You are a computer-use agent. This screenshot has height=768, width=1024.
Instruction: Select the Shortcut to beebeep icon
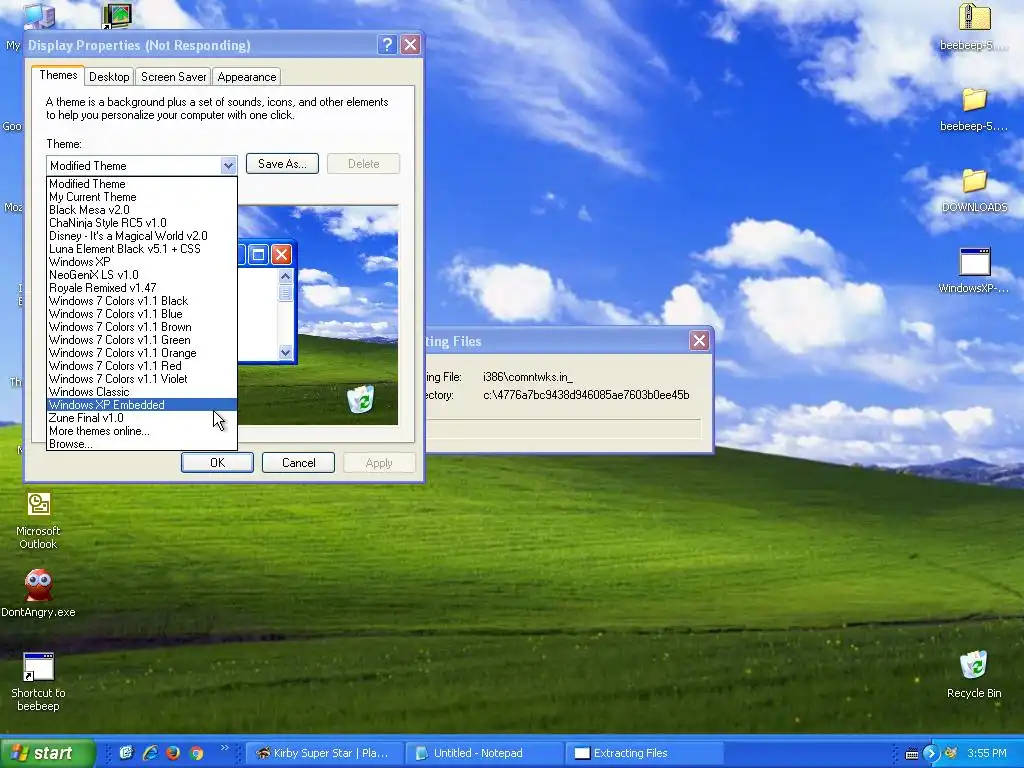tap(38, 682)
